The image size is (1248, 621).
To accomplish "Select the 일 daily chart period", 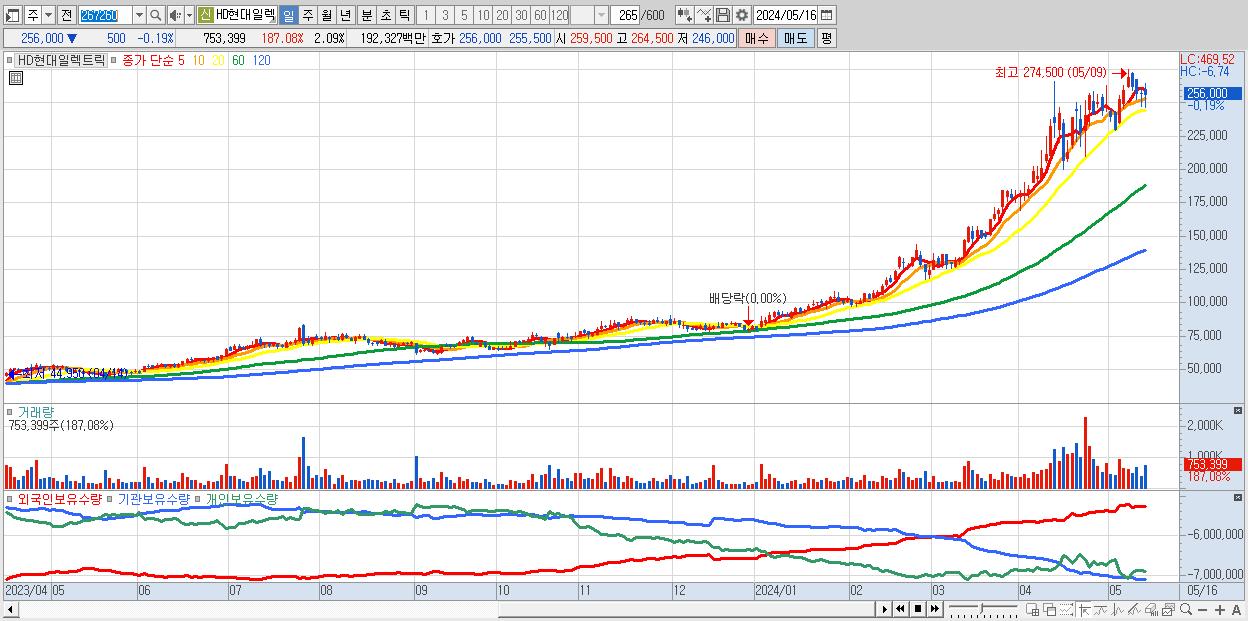I will 288,15.
